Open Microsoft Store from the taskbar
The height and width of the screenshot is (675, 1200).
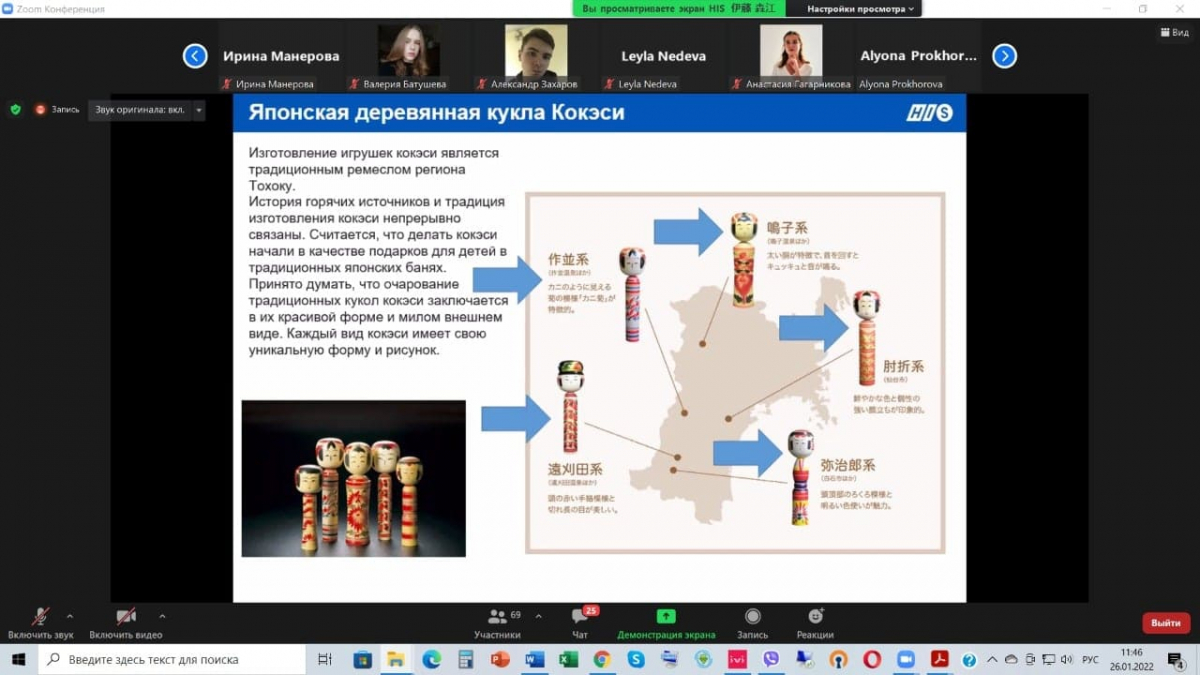point(363,659)
